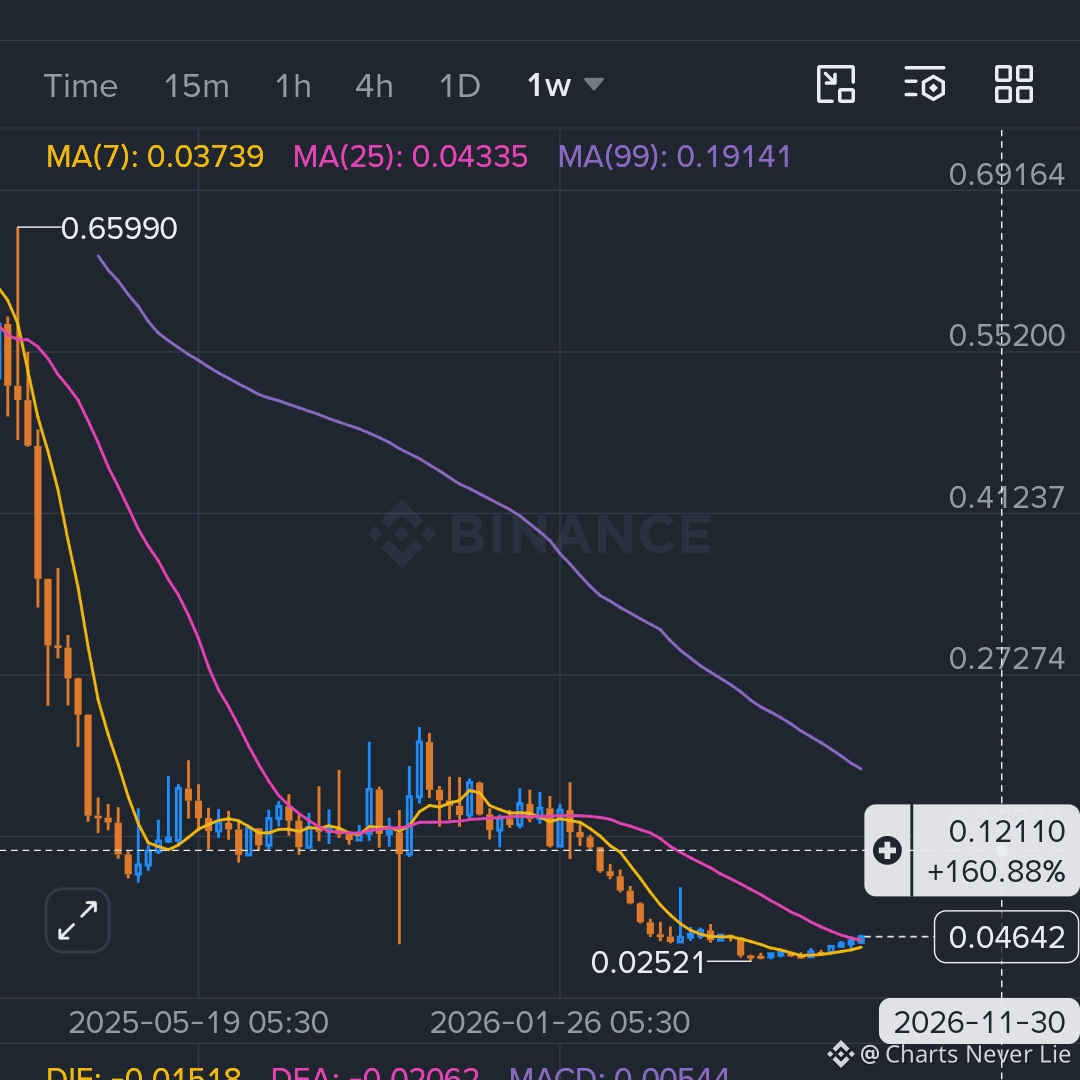1080x1080 pixels.
Task: Open the chart indicator settings icon
Action: [x=924, y=84]
